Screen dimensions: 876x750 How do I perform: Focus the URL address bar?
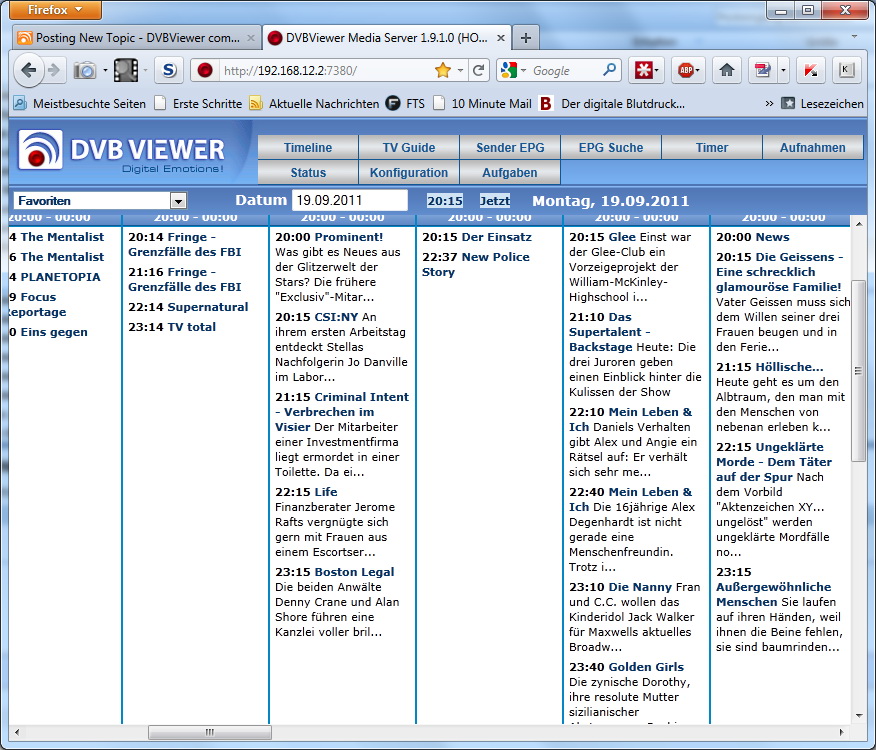click(327, 70)
